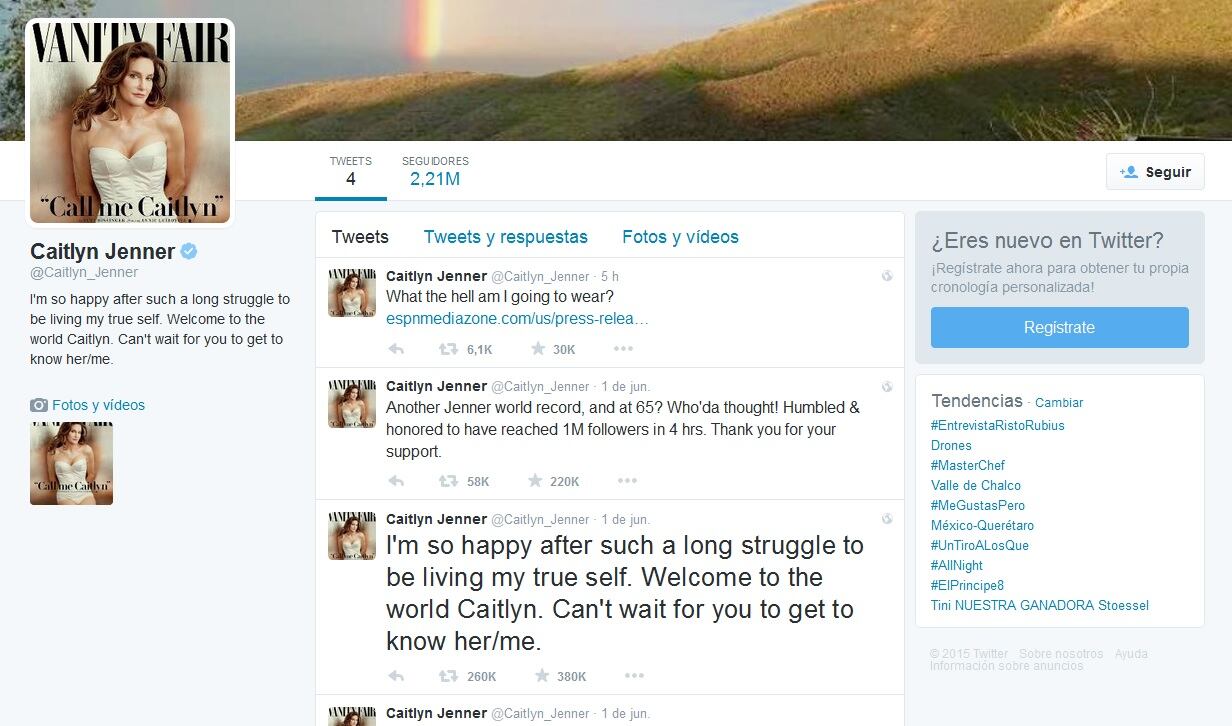
Task: Click the Regístrate sign-up button
Action: pos(1059,327)
